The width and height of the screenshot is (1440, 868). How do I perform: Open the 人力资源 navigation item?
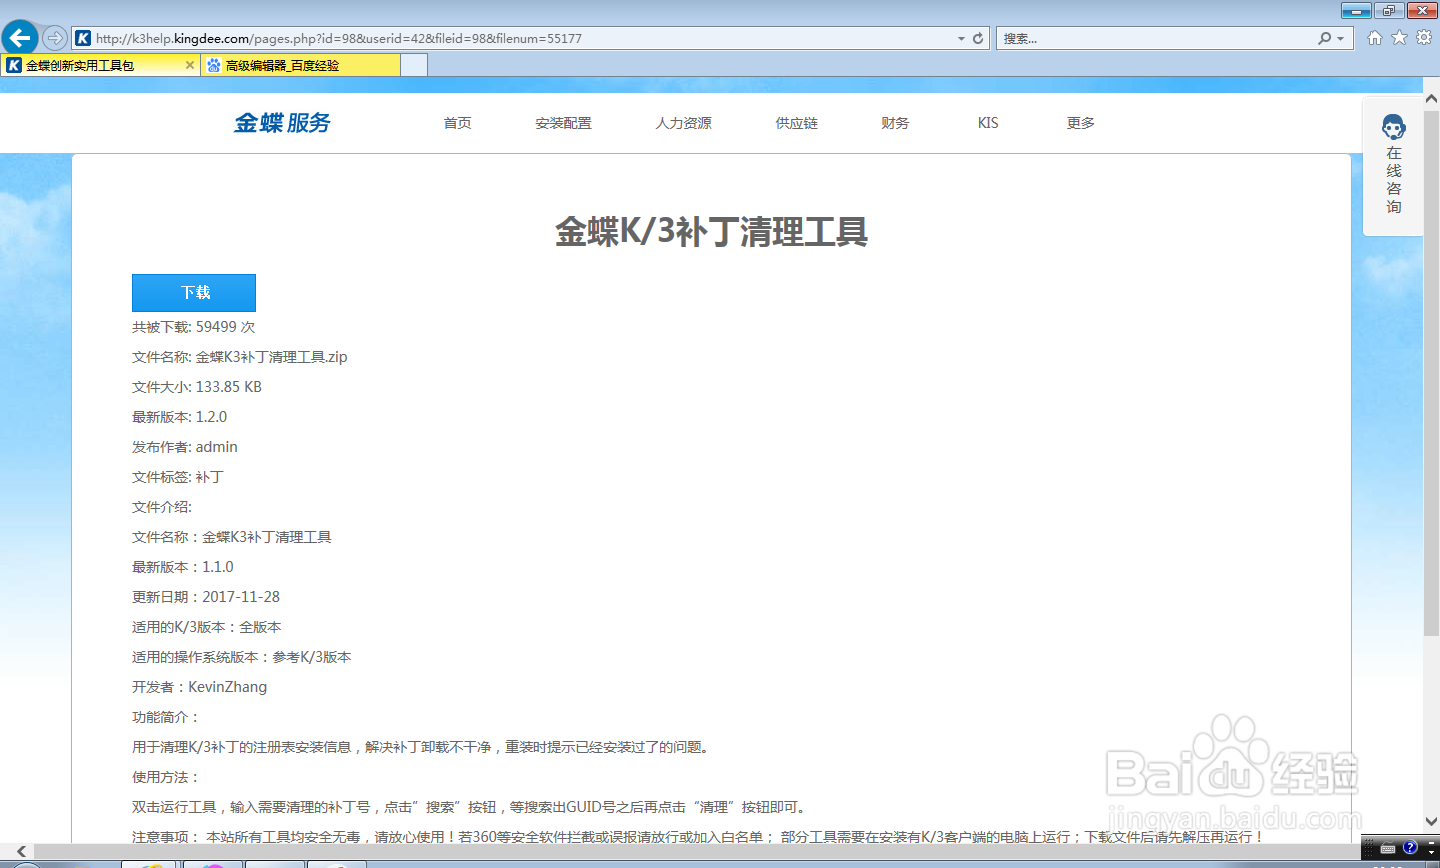(x=684, y=123)
